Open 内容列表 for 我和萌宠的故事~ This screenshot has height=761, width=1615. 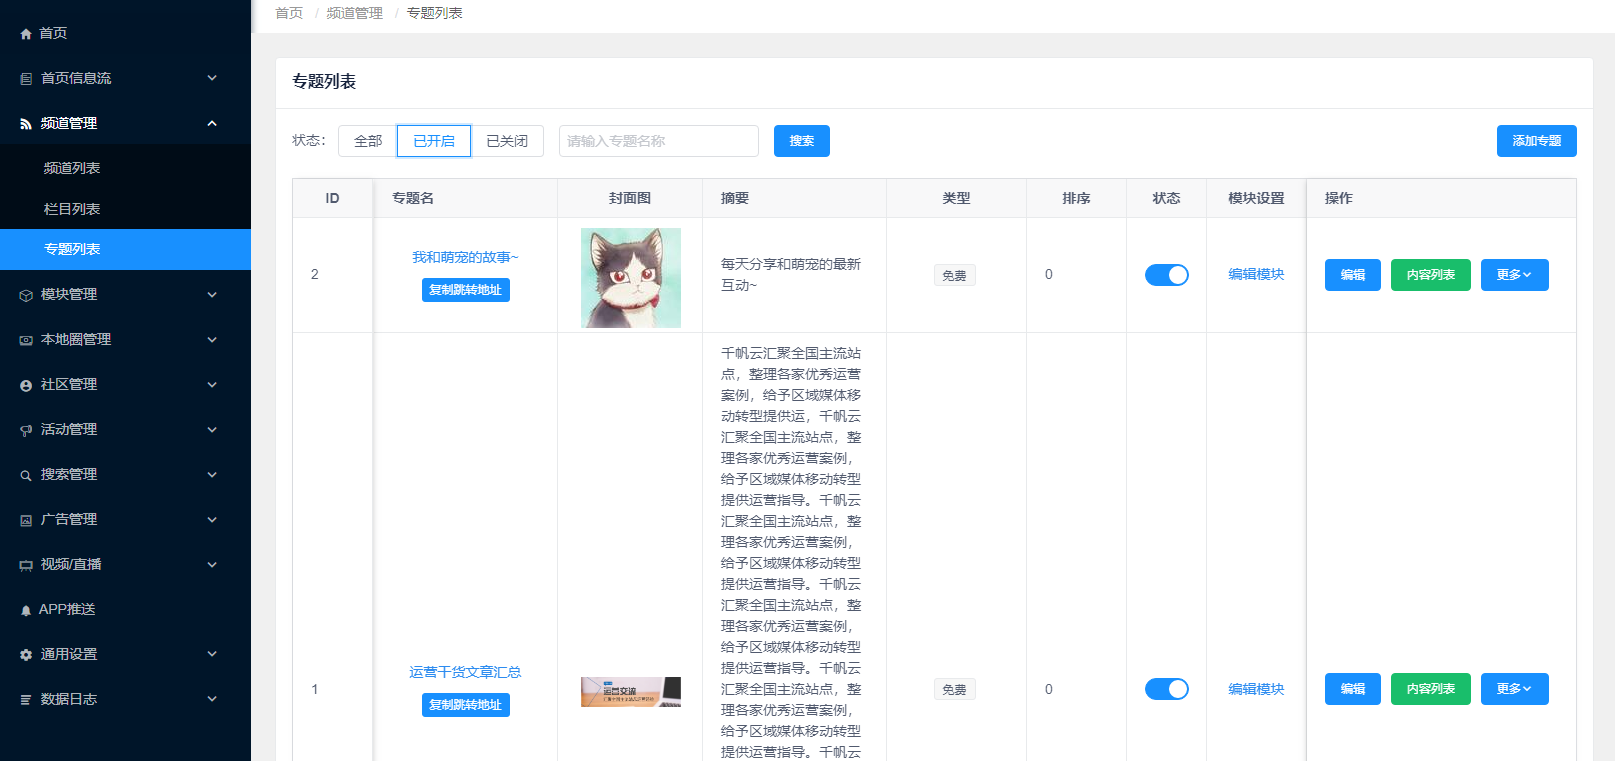click(1431, 275)
